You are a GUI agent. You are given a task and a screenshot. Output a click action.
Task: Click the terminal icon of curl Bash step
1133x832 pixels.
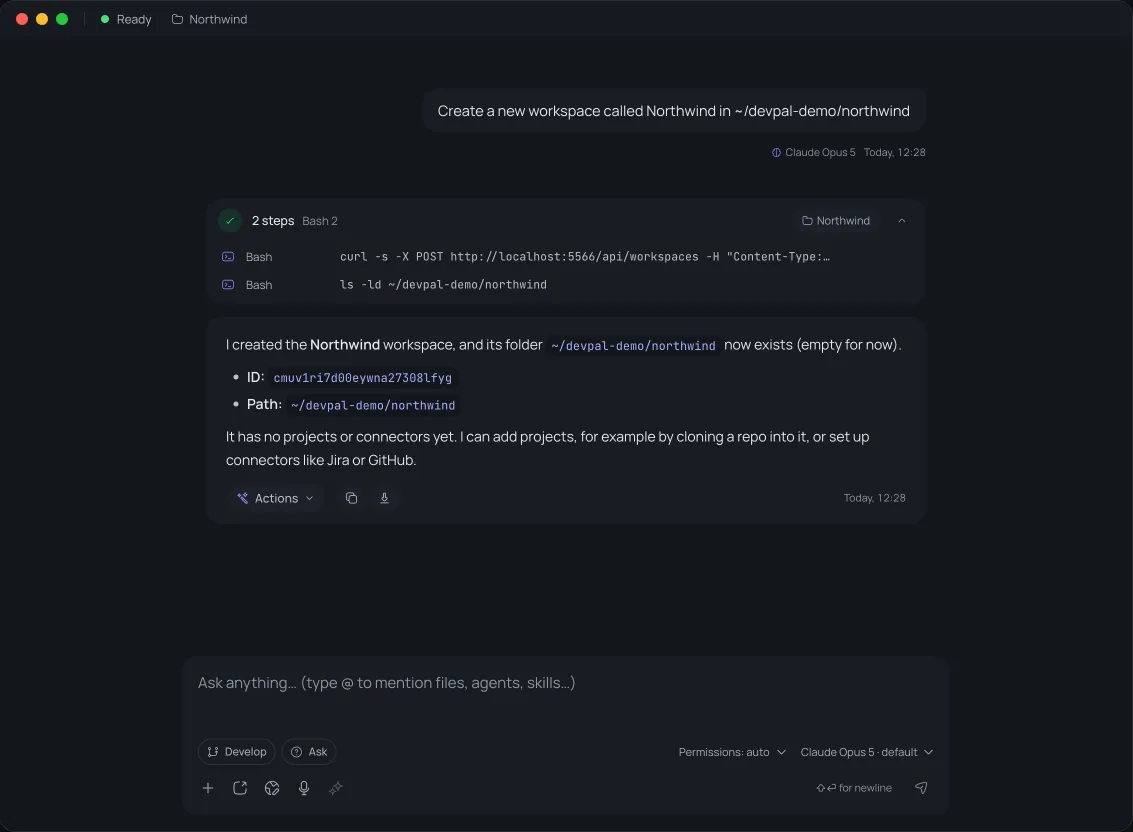pos(228,257)
